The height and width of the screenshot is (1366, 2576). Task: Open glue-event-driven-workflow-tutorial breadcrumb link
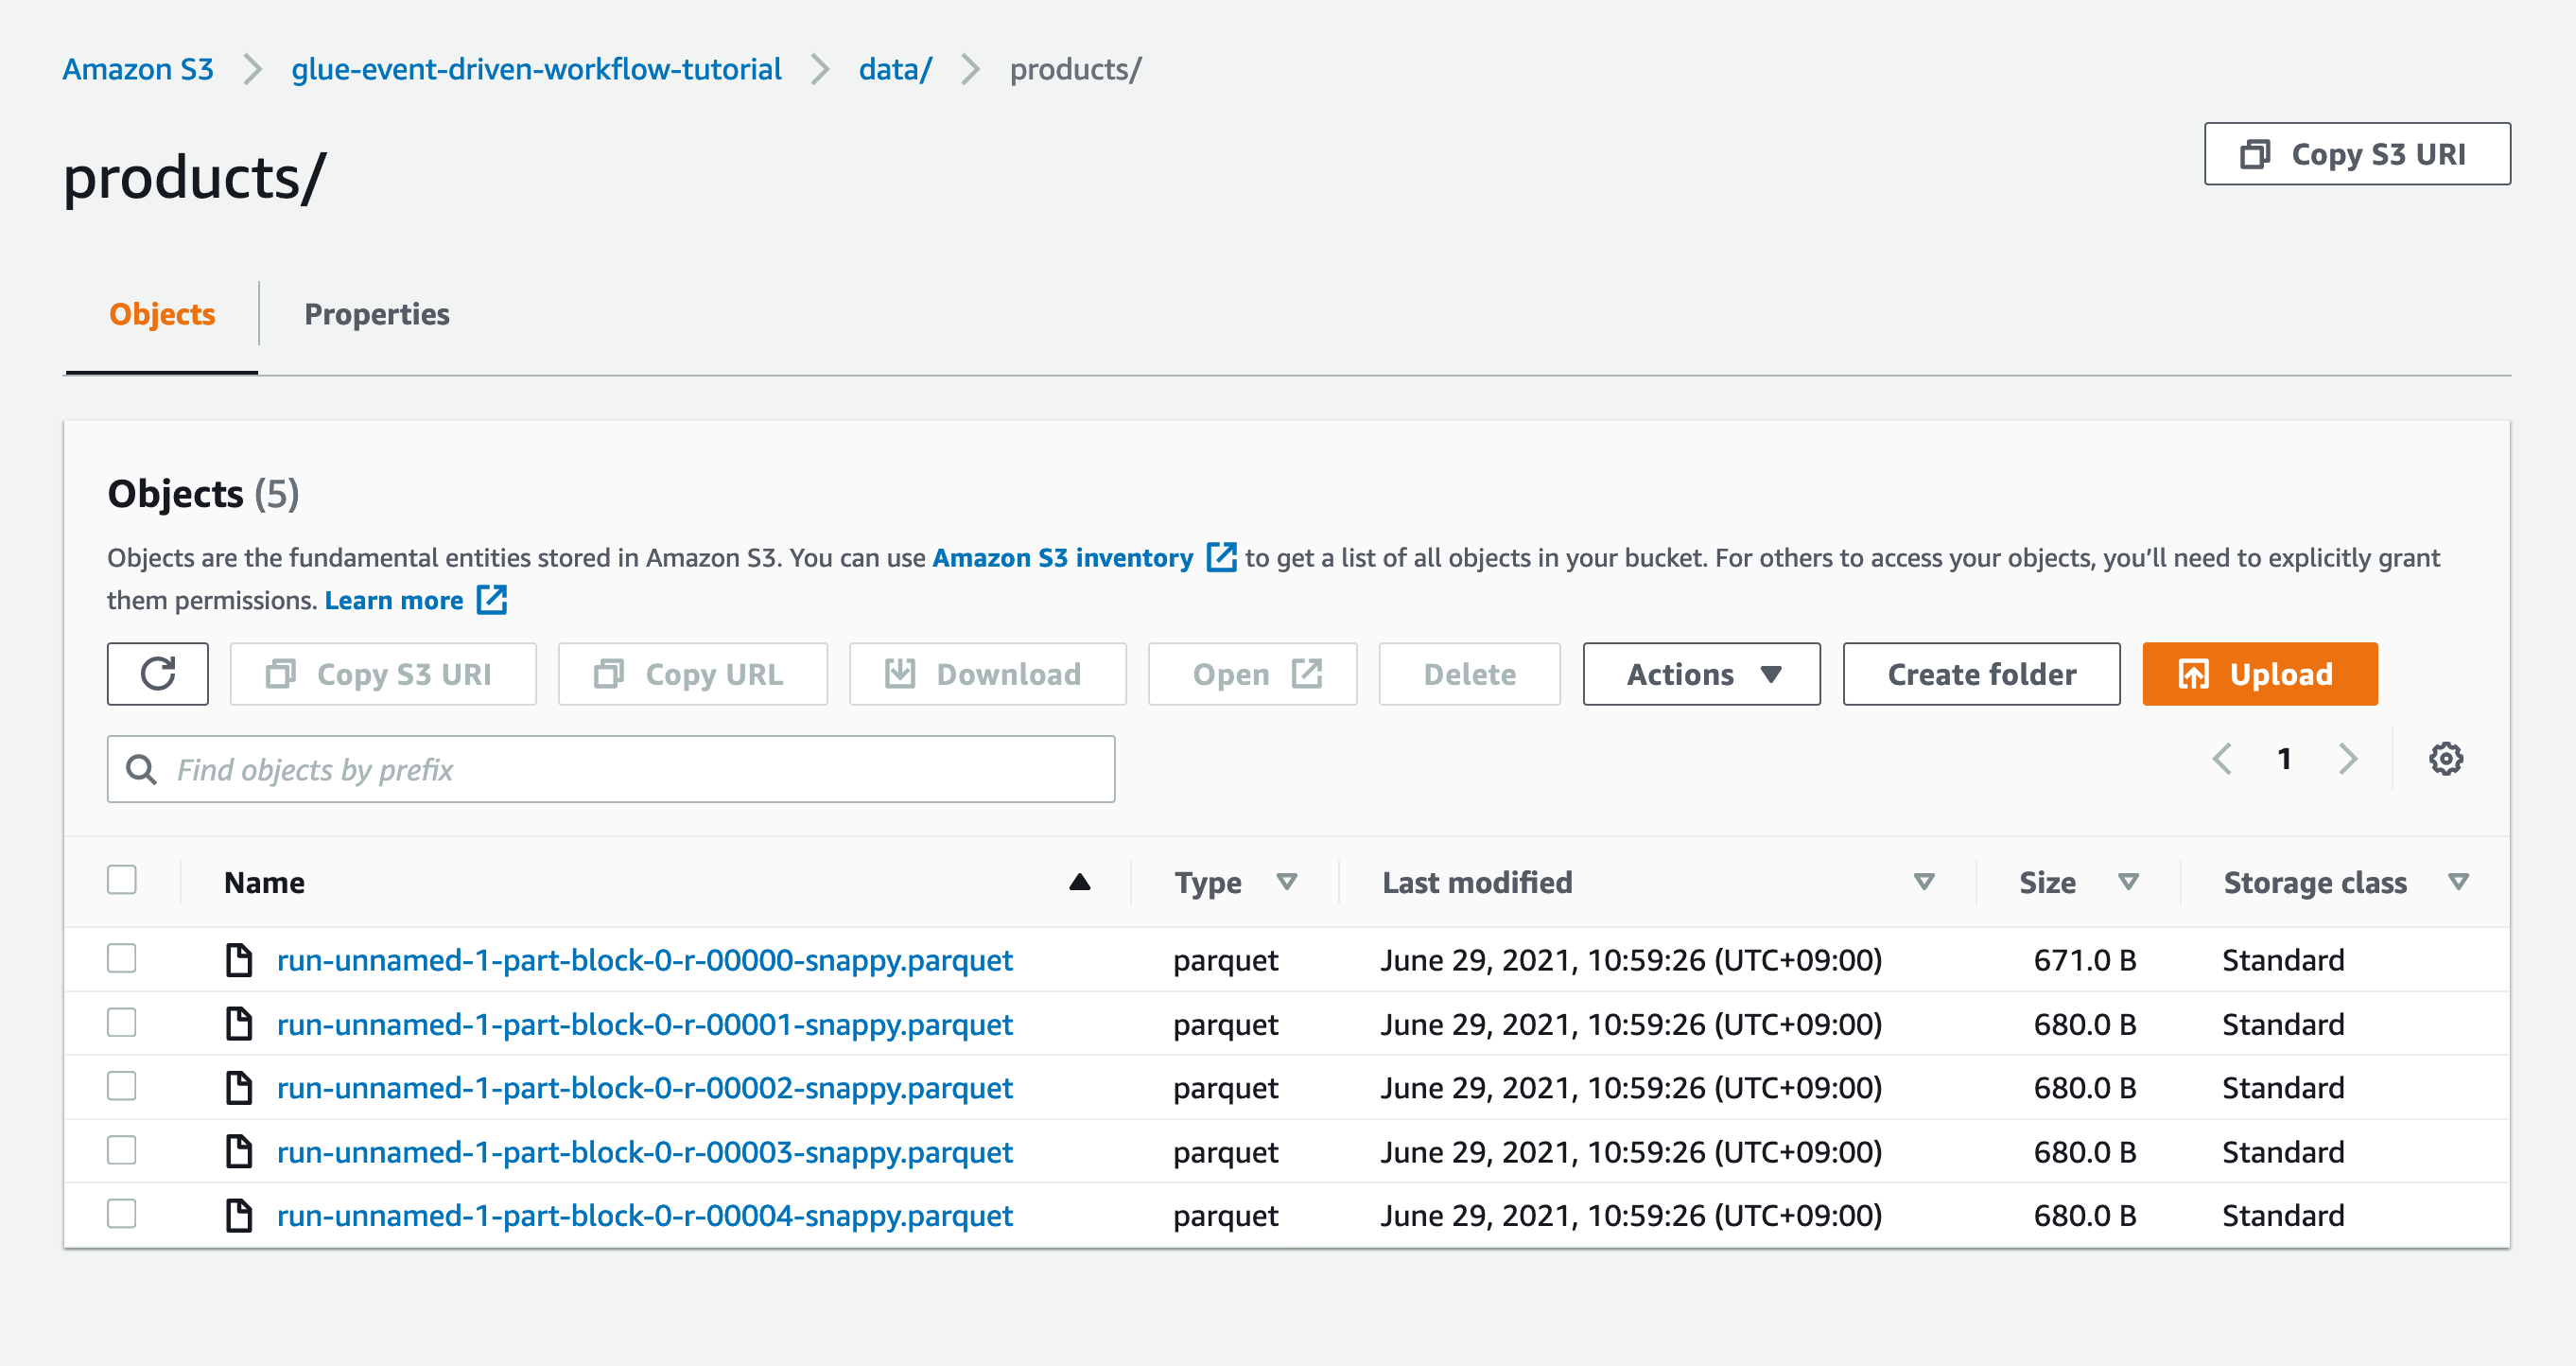(536, 69)
